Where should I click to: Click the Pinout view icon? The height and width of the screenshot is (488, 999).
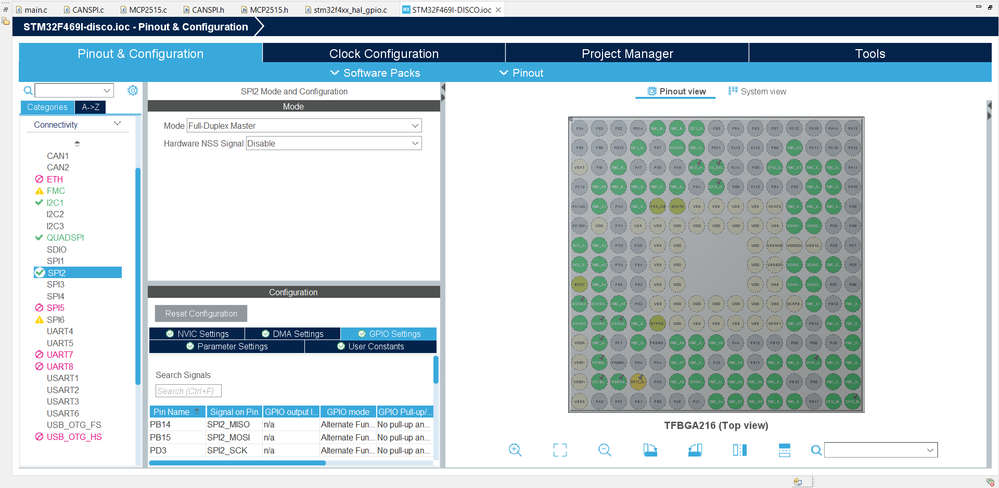[x=651, y=91]
